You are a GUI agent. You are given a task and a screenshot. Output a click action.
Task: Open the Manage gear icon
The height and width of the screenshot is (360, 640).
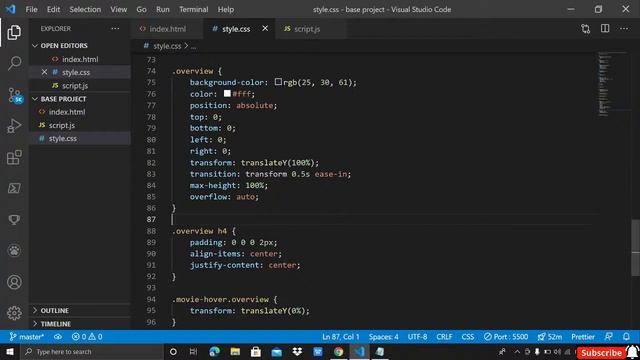(x=14, y=313)
